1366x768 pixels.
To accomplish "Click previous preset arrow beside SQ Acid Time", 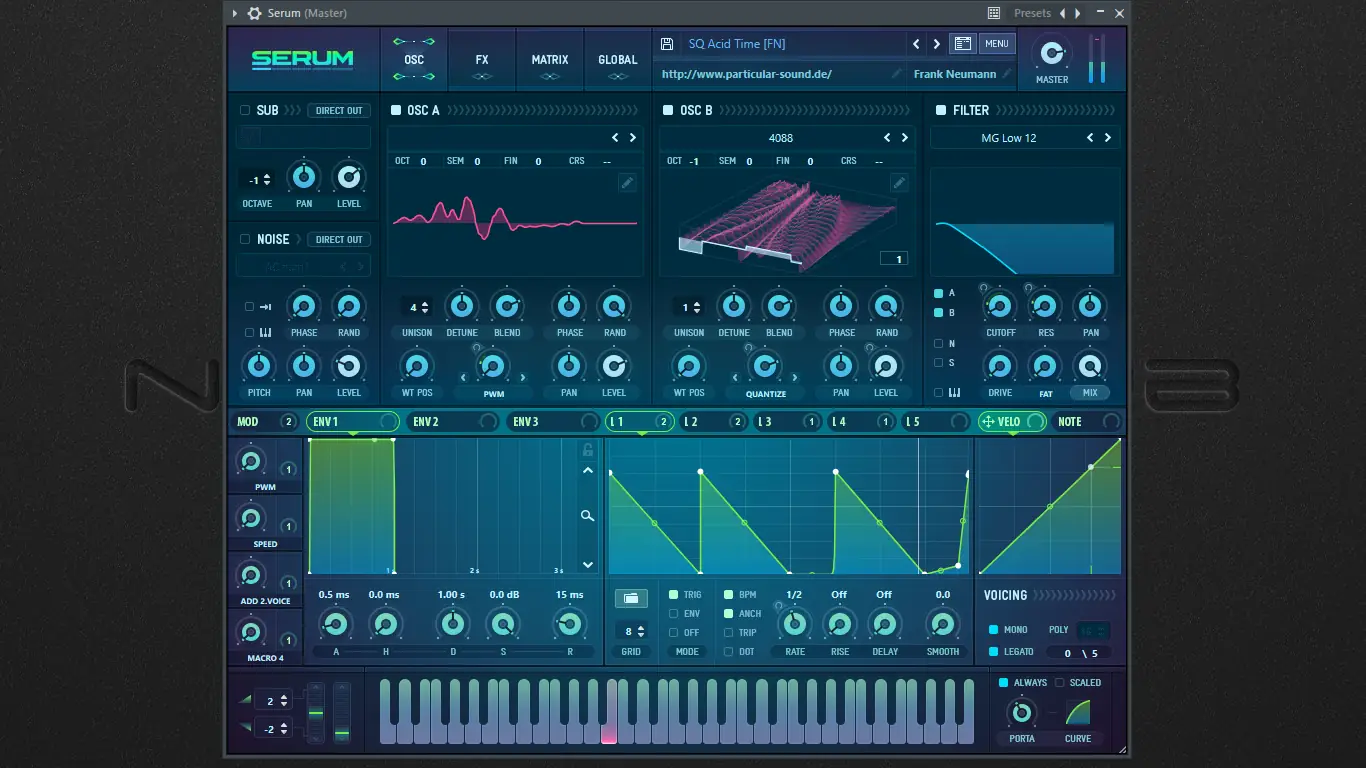I will (x=916, y=44).
